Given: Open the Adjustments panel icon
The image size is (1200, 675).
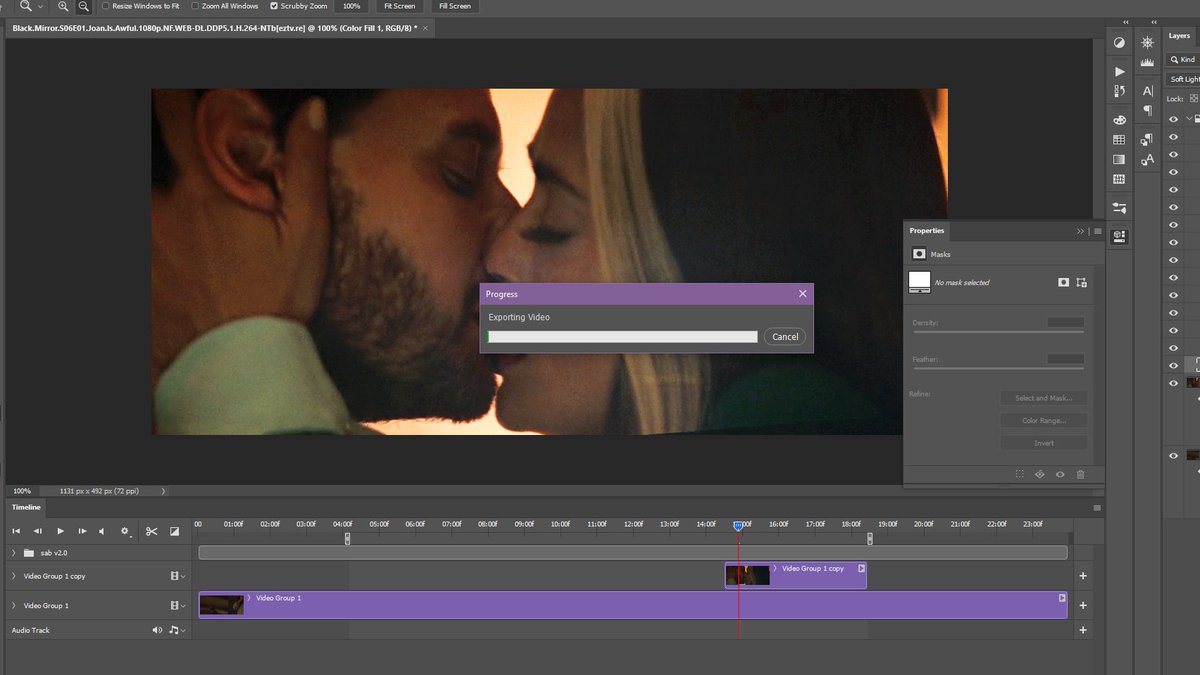Looking at the screenshot, I should [x=1119, y=43].
